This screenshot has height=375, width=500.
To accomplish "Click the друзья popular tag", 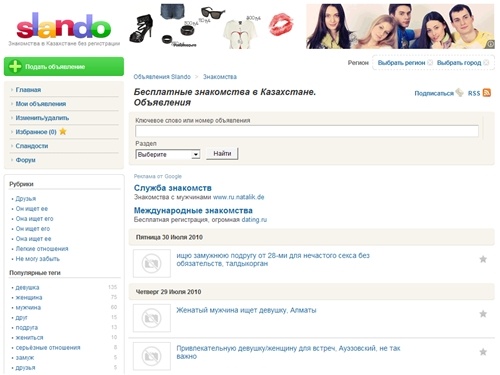I will (x=25, y=367).
